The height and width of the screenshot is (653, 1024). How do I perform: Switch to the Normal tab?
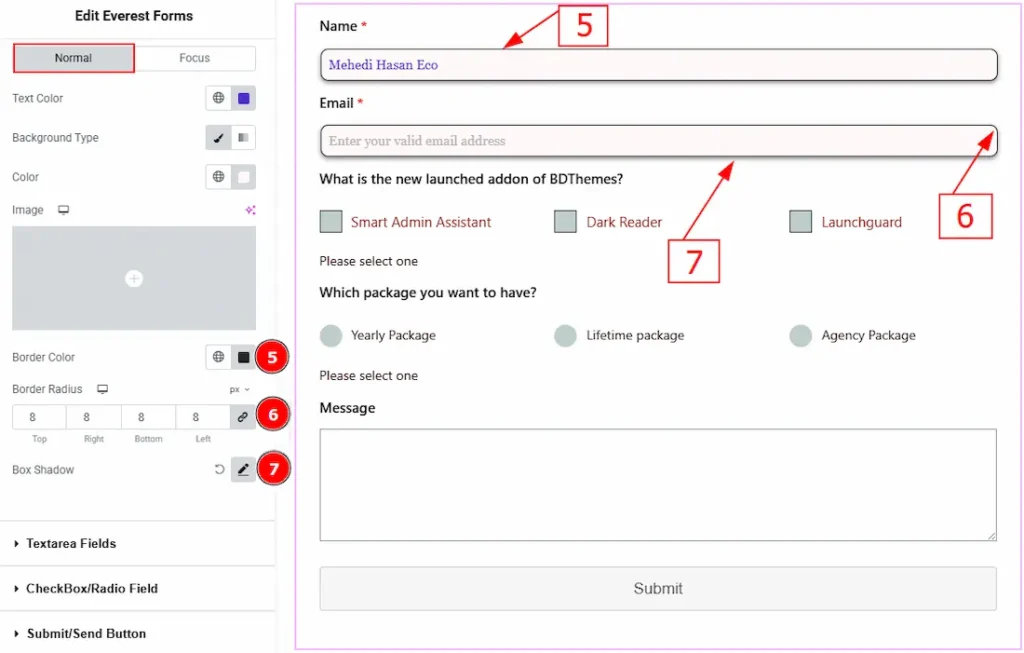point(73,58)
